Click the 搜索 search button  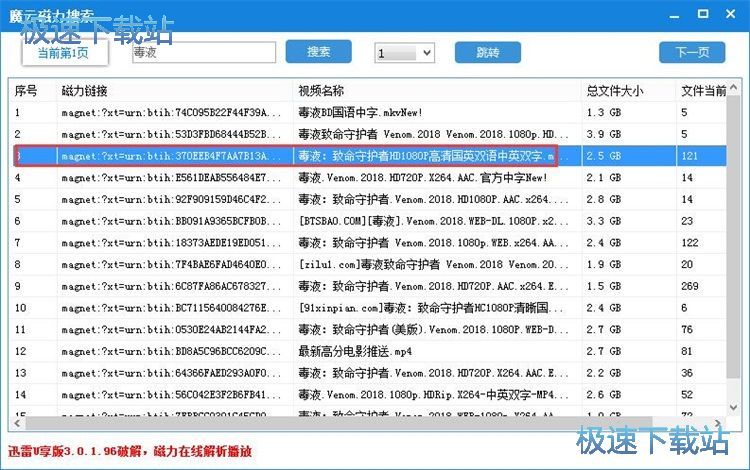319,52
